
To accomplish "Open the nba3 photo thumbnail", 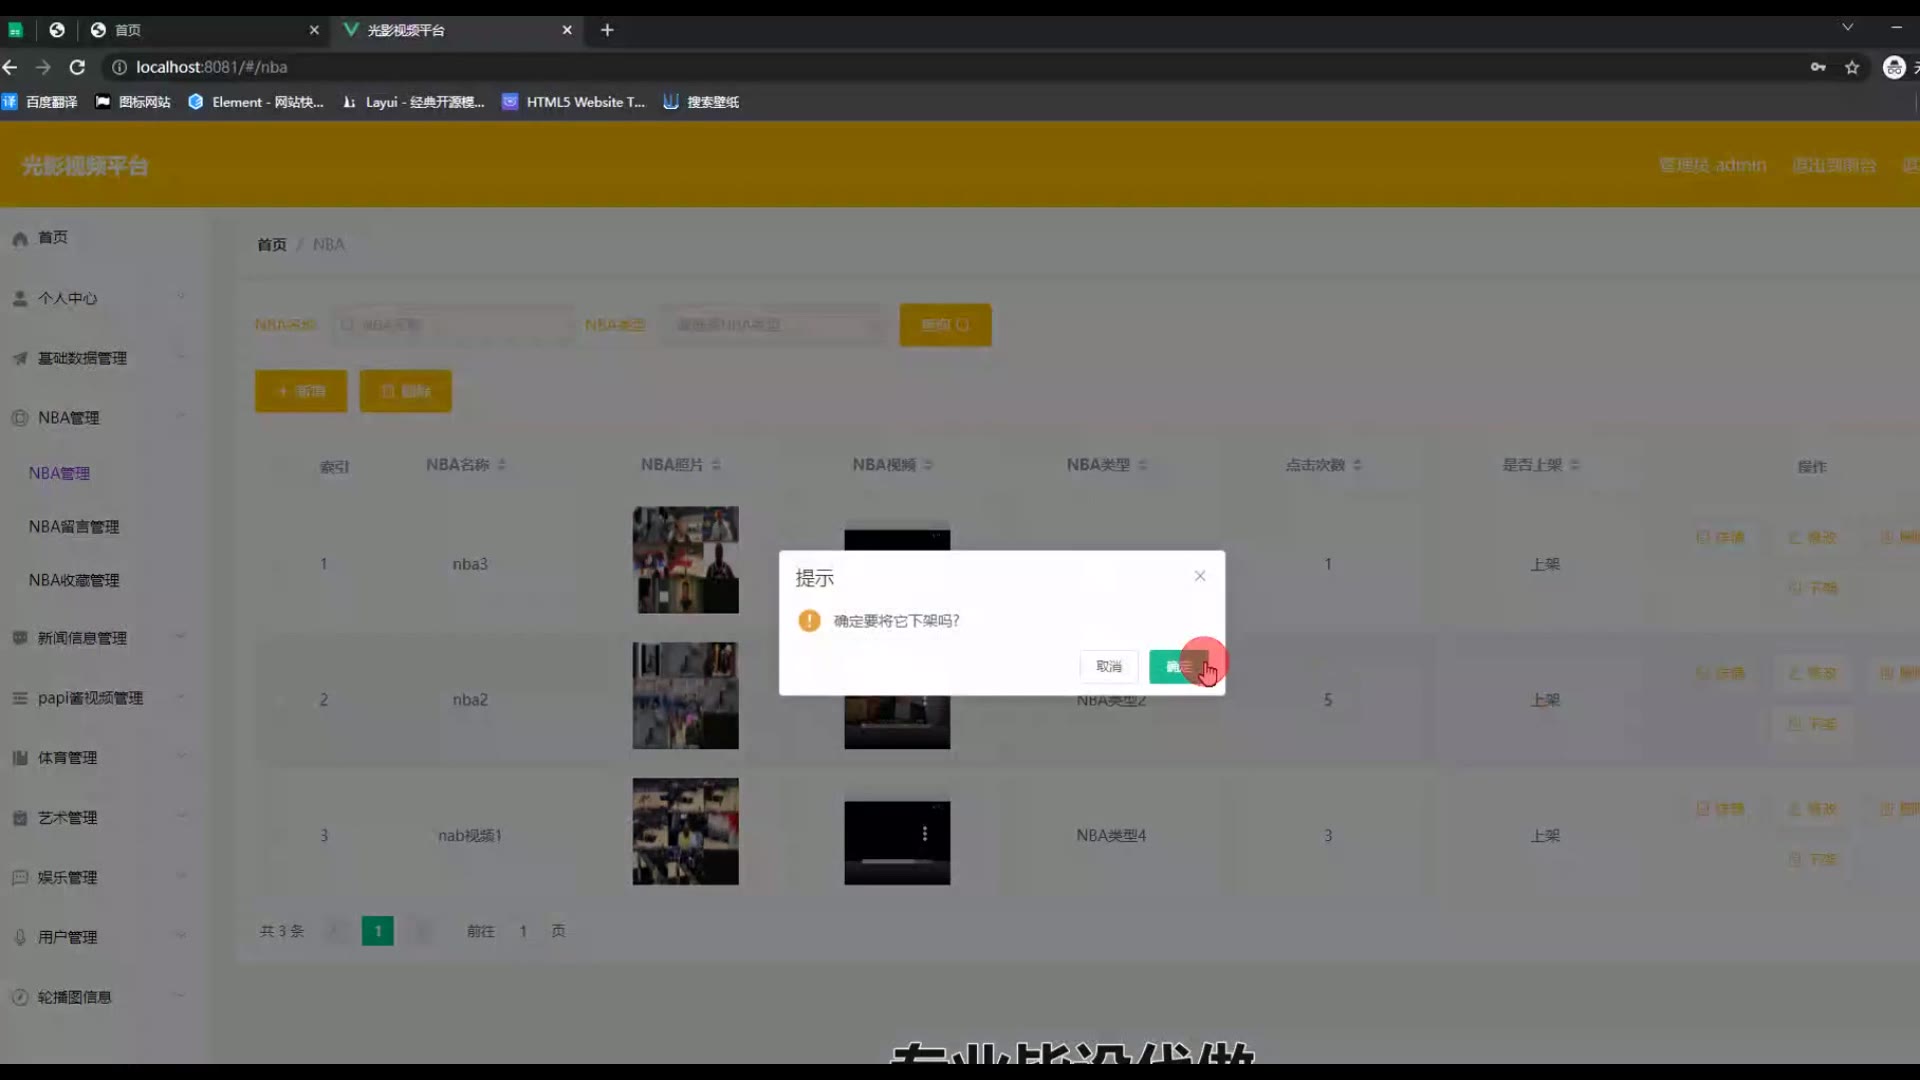I will click(x=685, y=560).
